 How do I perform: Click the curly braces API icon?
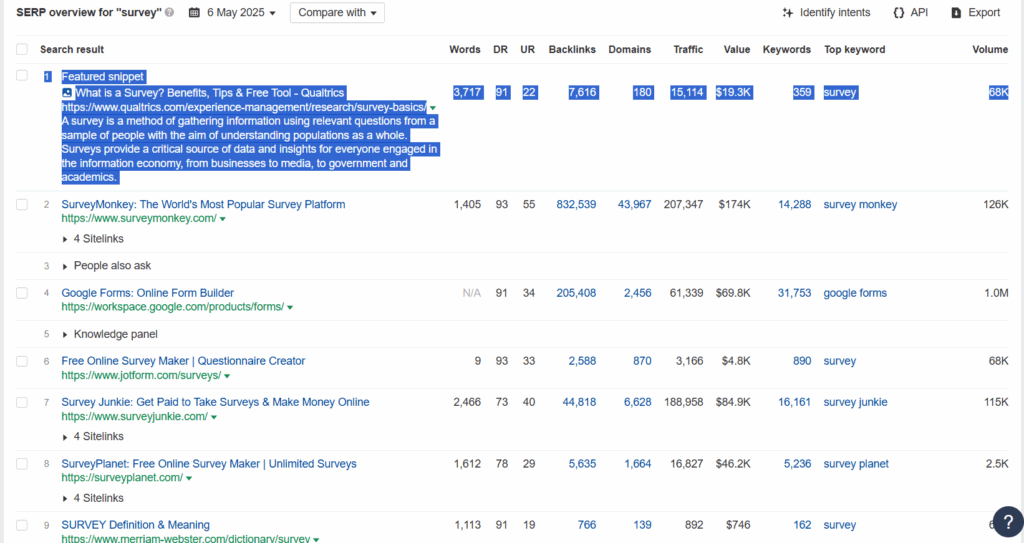(x=899, y=12)
